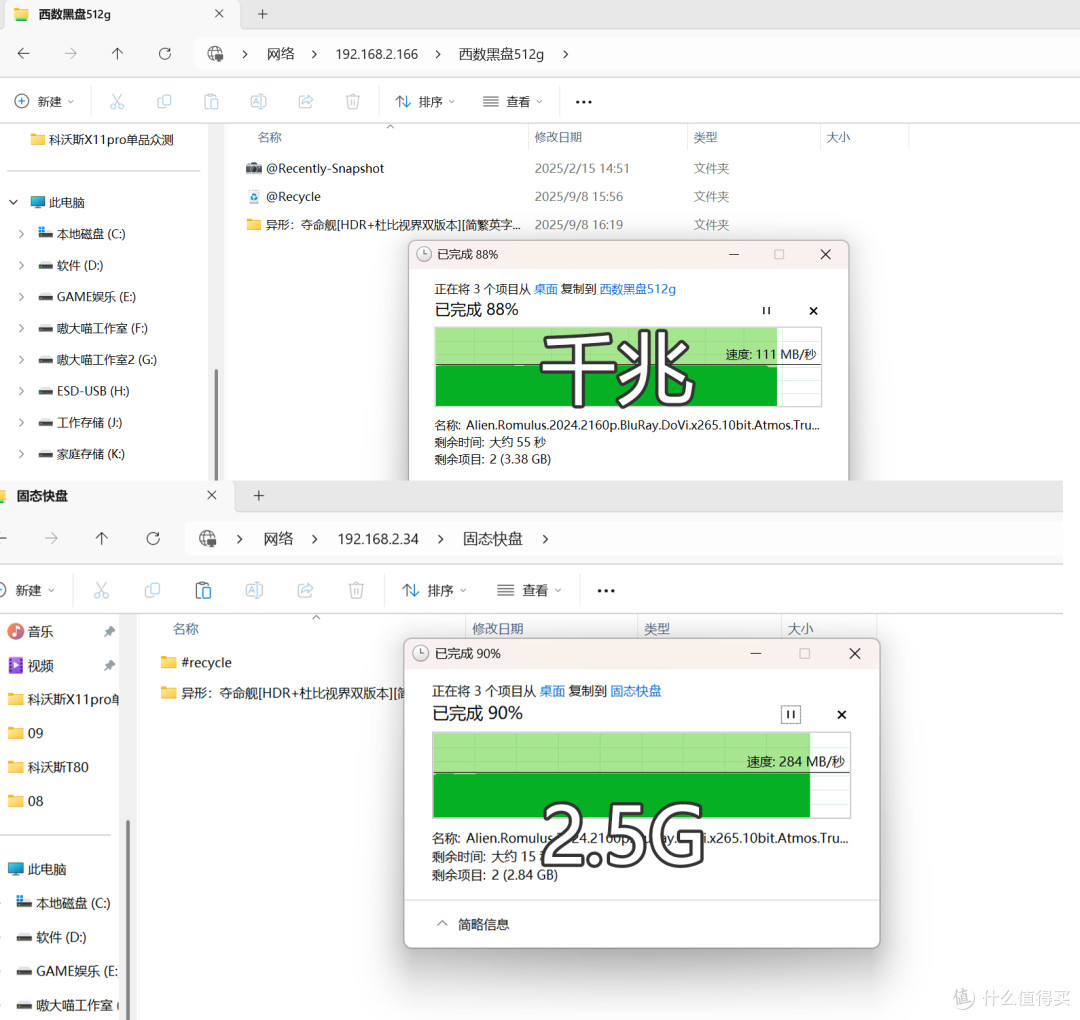1080x1020 pixels.
Task: Open more options in upper toolbar
Action: [583, 102]
